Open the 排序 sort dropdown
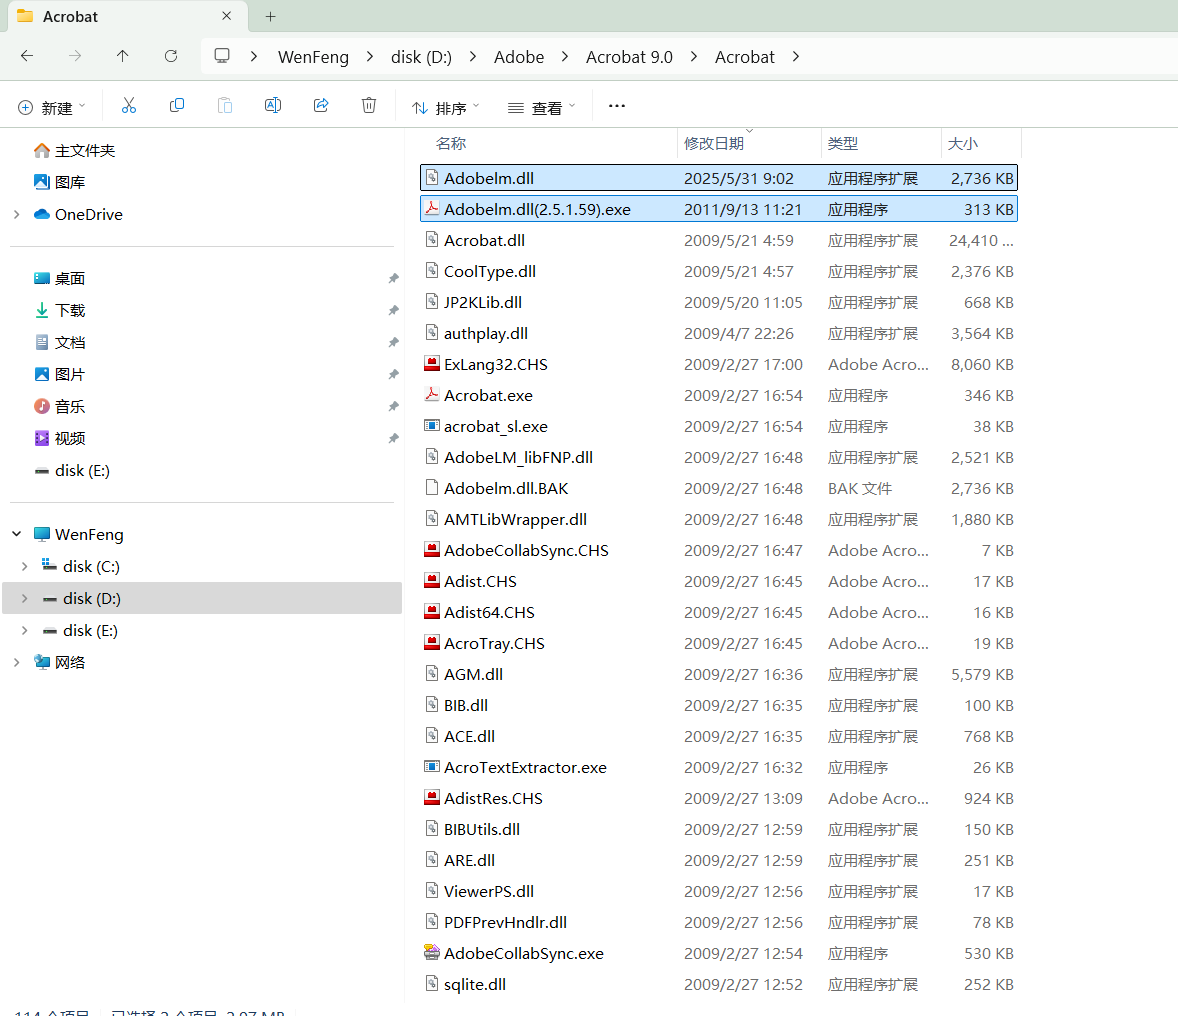Screen dimensions: 1178x1016 446,107
